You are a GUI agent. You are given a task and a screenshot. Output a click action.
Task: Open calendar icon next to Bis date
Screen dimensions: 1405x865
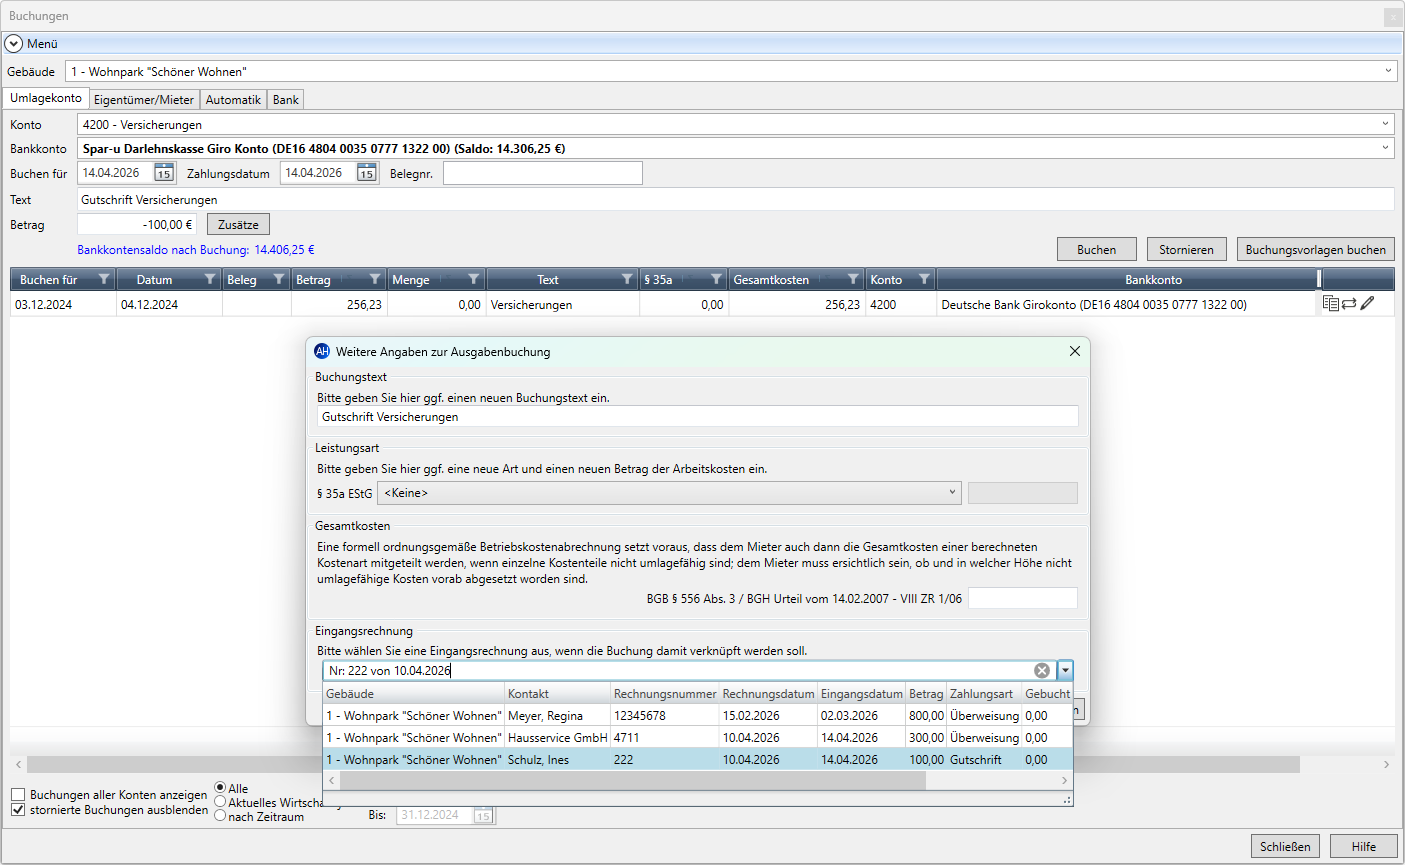(483, 815)
